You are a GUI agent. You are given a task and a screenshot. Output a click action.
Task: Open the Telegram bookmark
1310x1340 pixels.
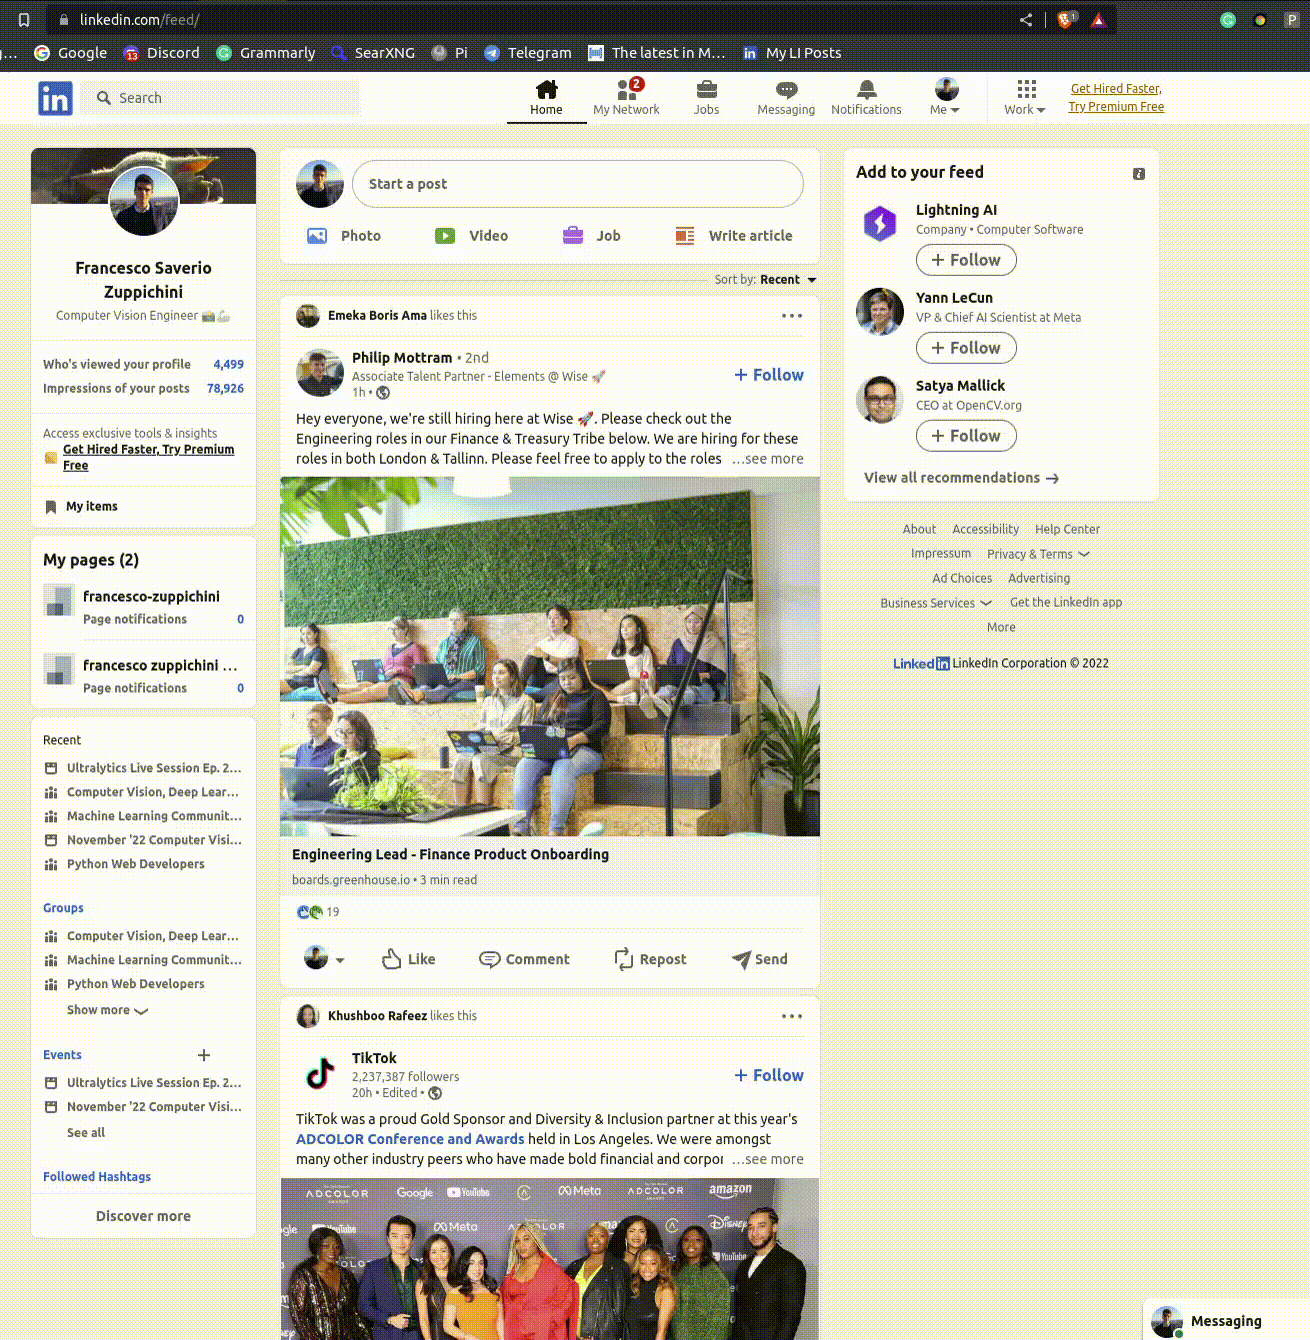pos(528,53)
